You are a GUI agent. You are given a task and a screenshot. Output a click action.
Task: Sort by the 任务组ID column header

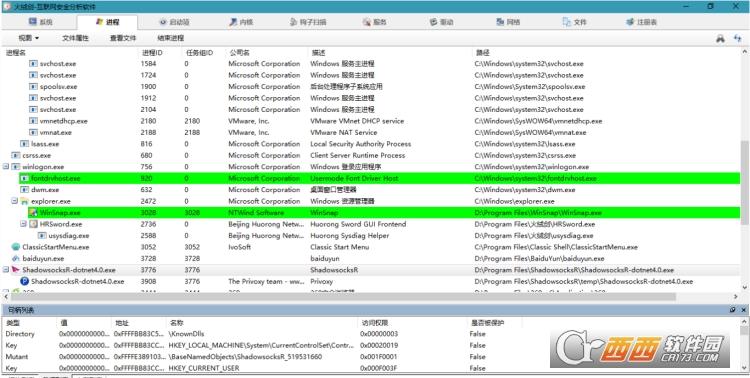click(x=199, y=53)
